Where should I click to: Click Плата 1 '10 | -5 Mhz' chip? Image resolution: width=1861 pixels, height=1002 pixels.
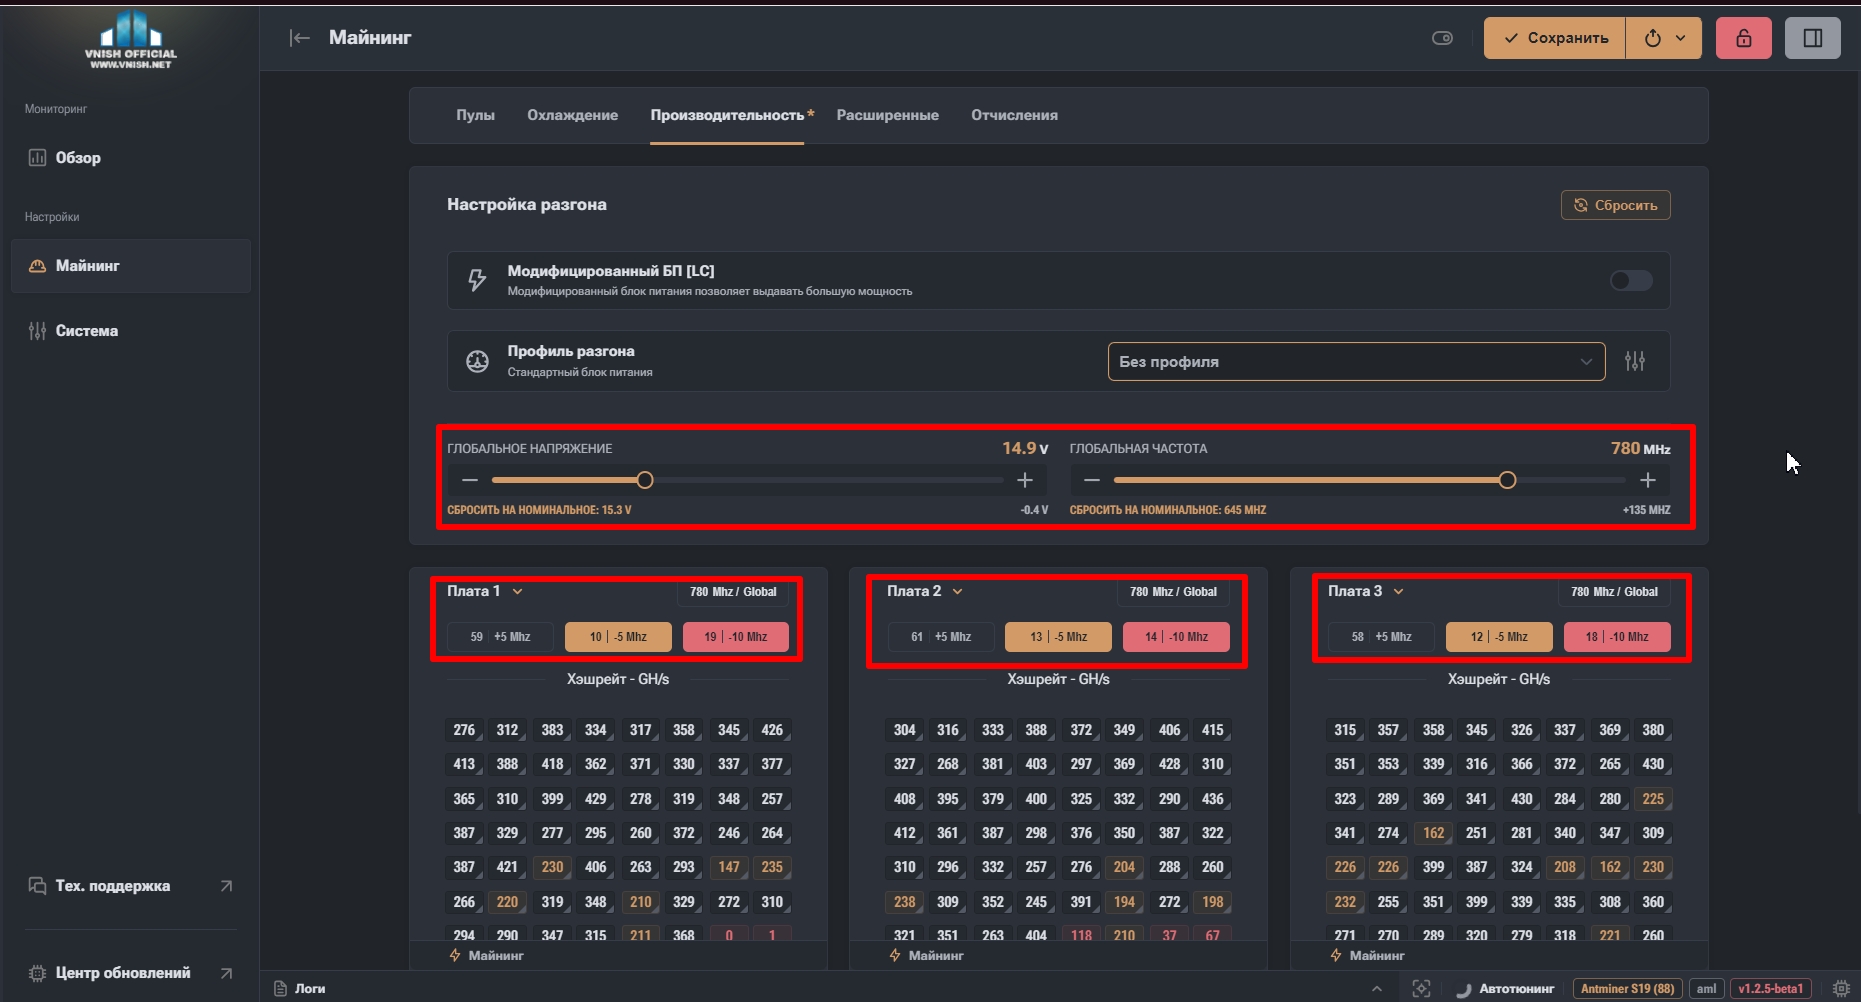click(x=618, y=637)
